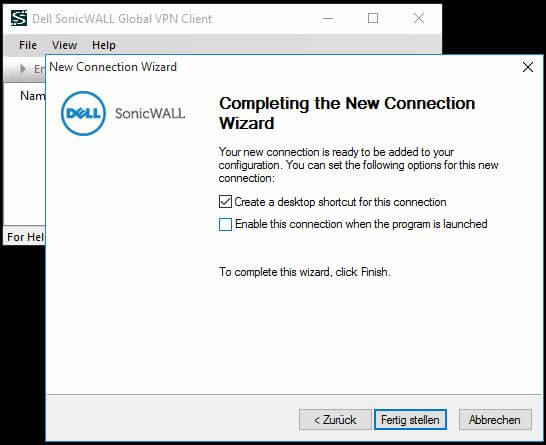Viewport: 546px width, 445px height.
Task: Click the Dell logo in the wizard
Action: (83, 113)
